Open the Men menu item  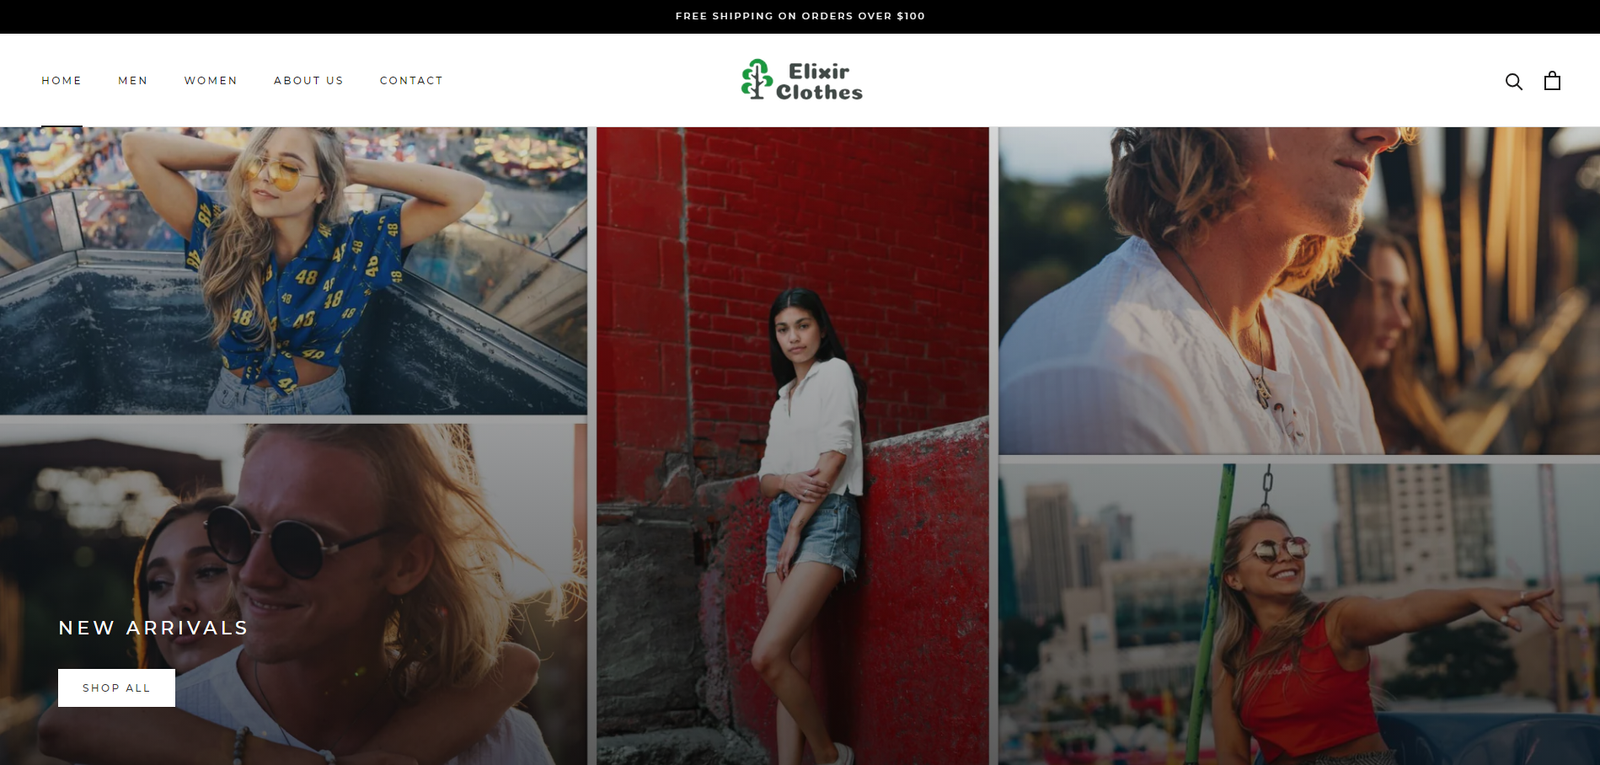point(133,81)
